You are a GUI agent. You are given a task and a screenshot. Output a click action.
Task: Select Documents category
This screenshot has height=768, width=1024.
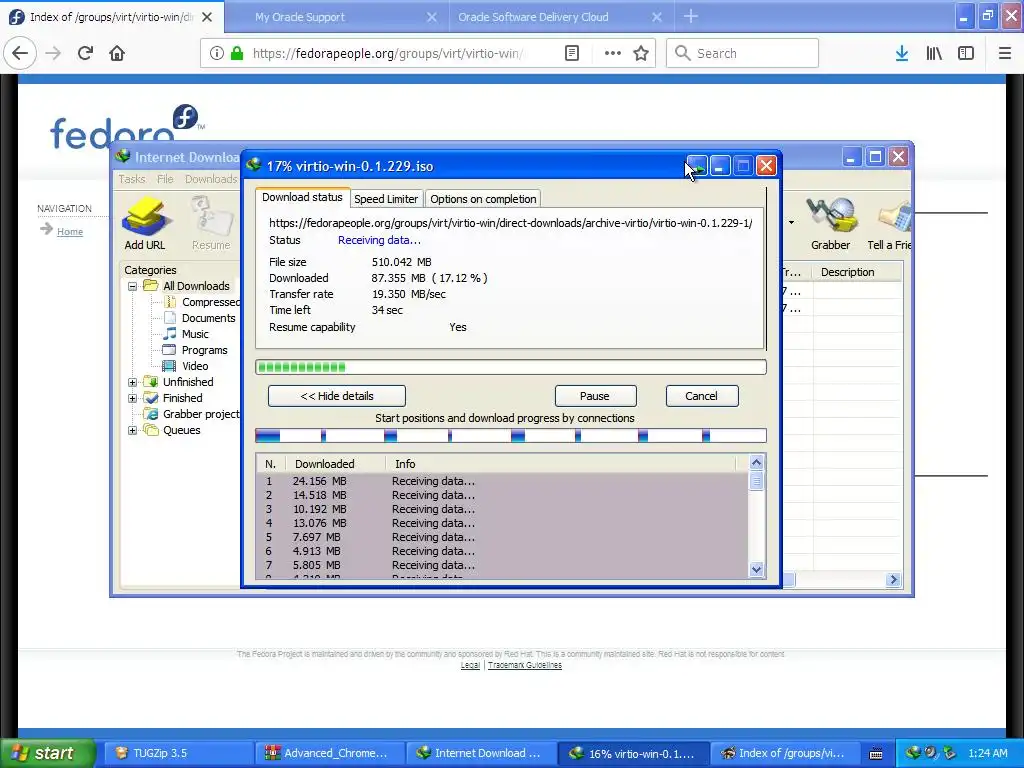point(208,318)
